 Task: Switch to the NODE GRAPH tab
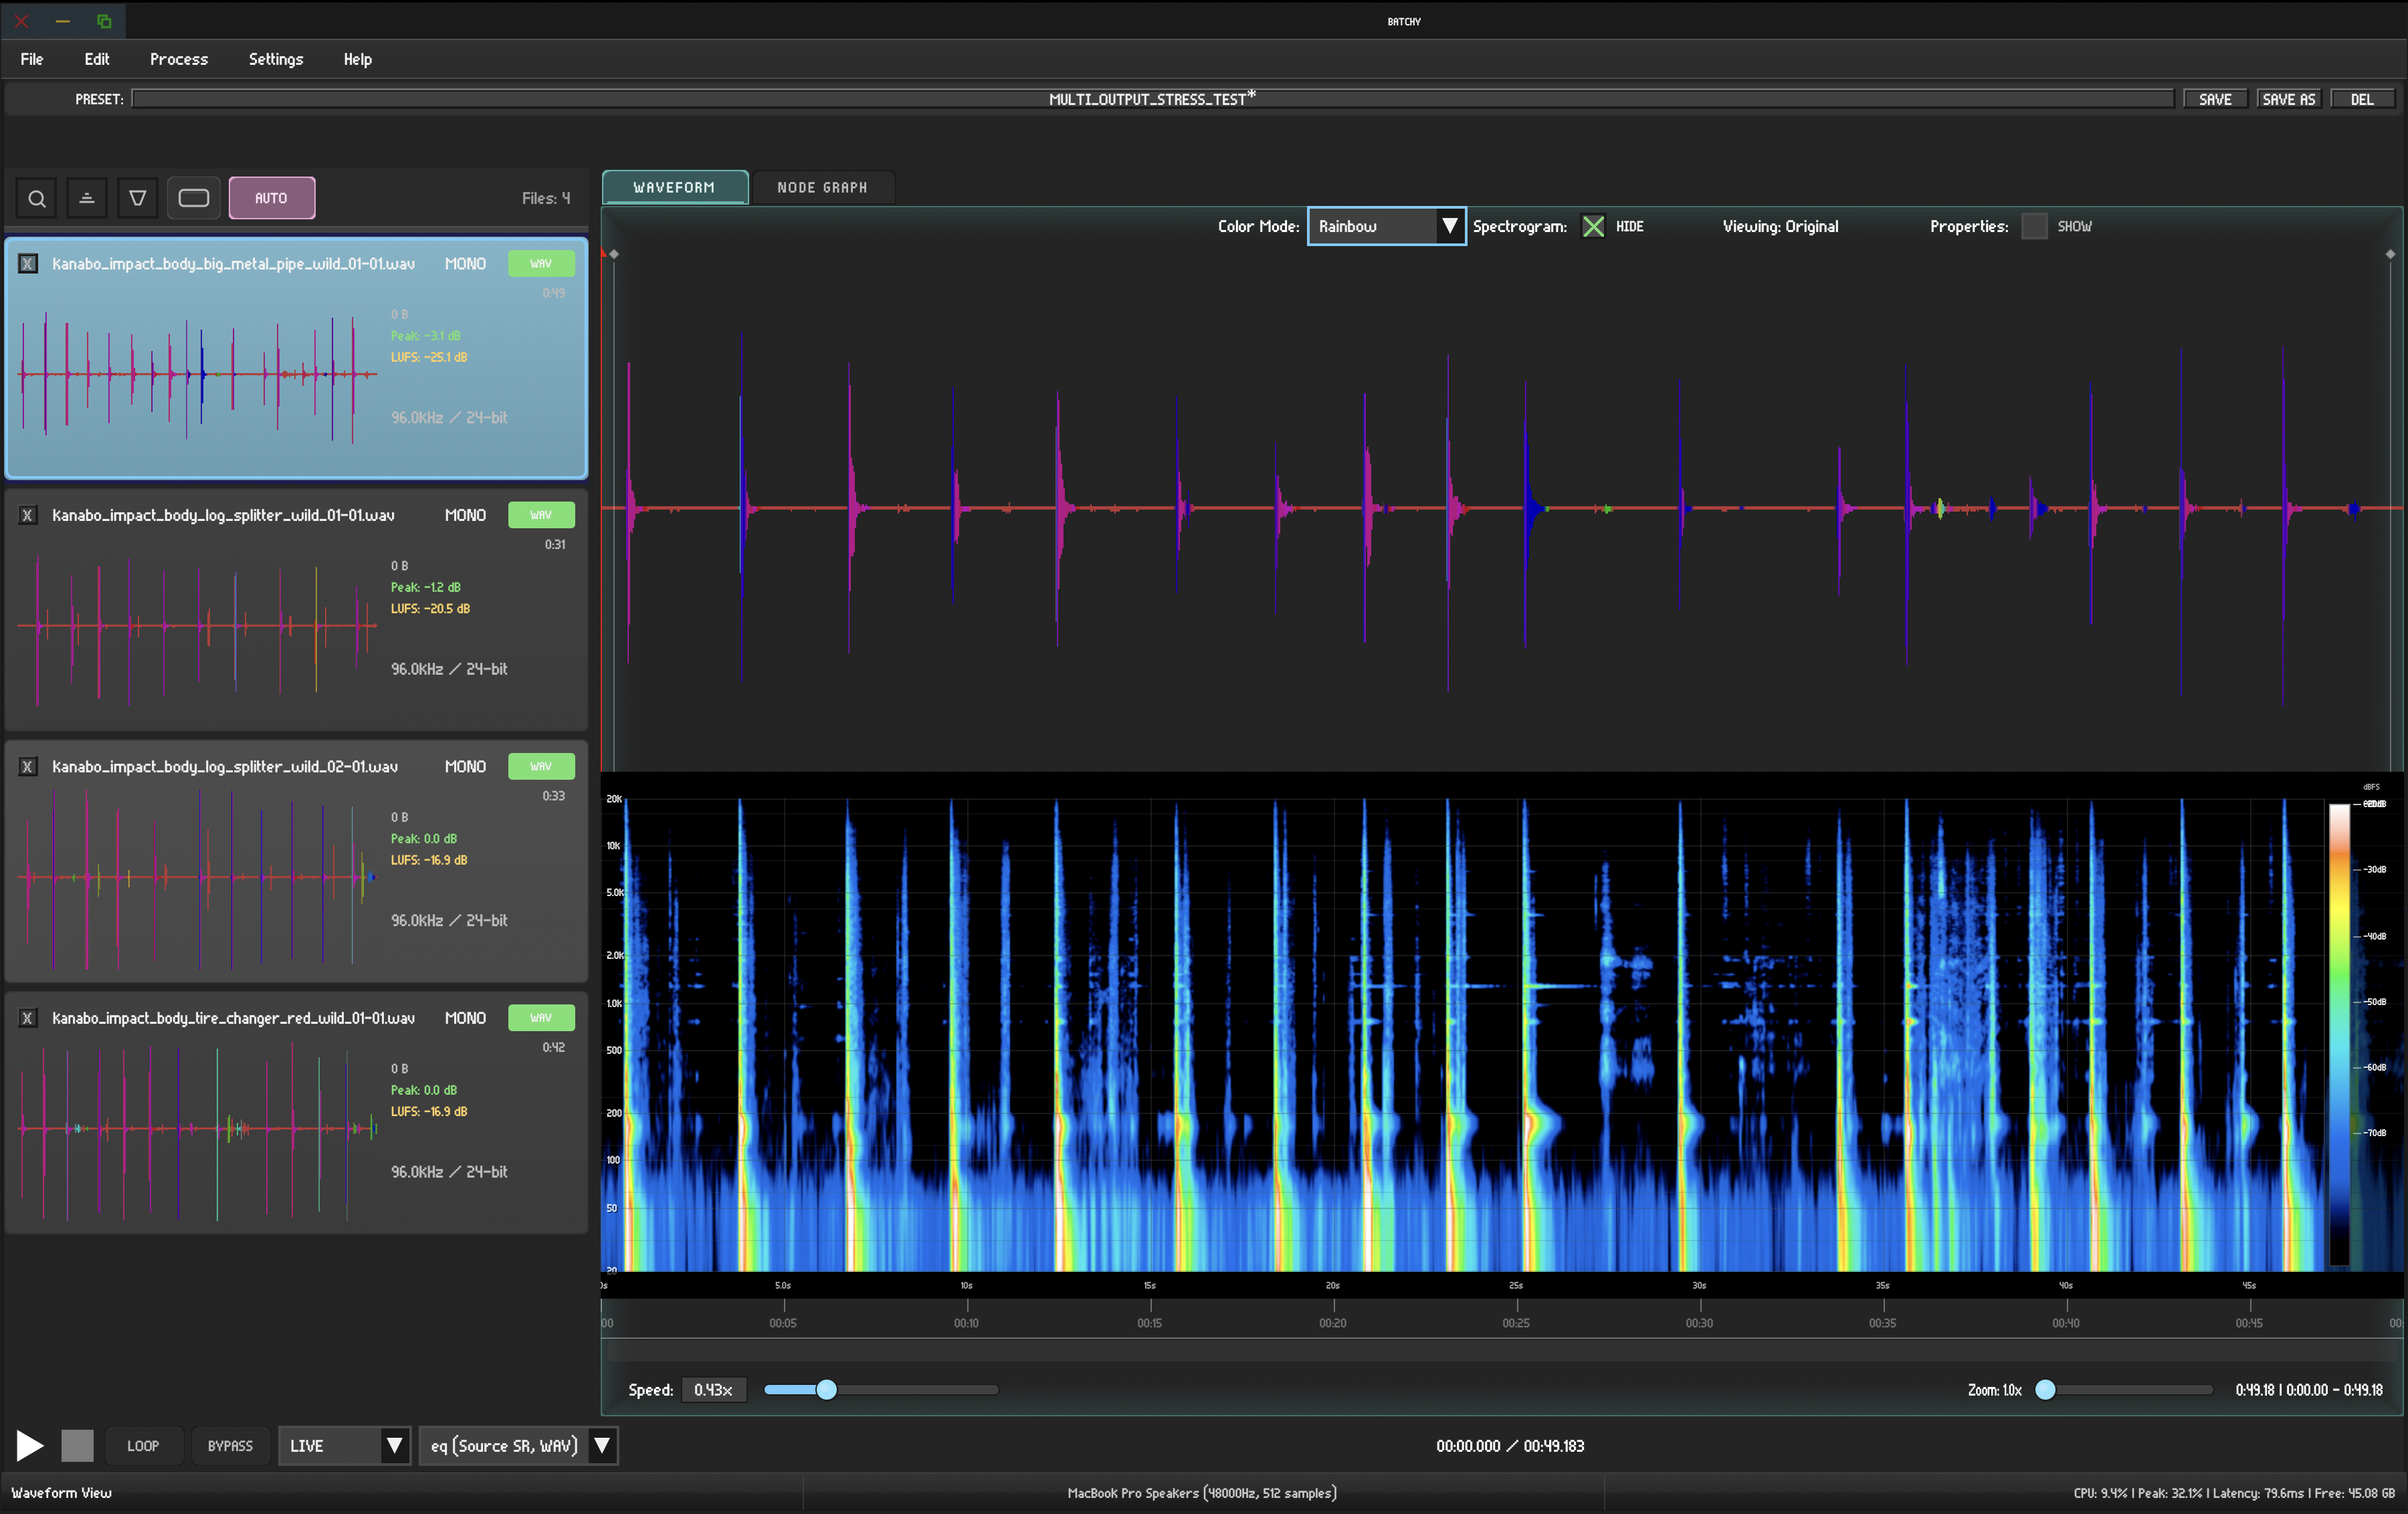click(x=821, y=188)
